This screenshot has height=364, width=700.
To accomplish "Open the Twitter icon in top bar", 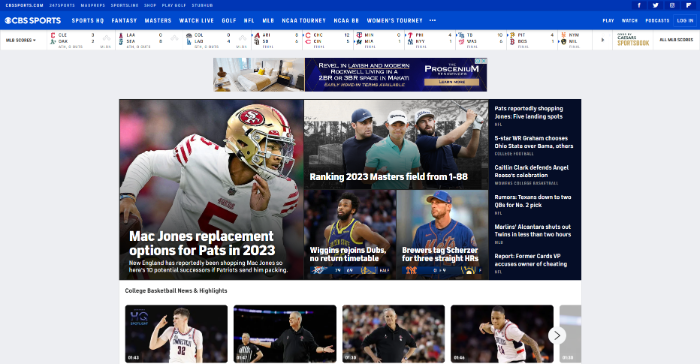I will pos(655,5).
